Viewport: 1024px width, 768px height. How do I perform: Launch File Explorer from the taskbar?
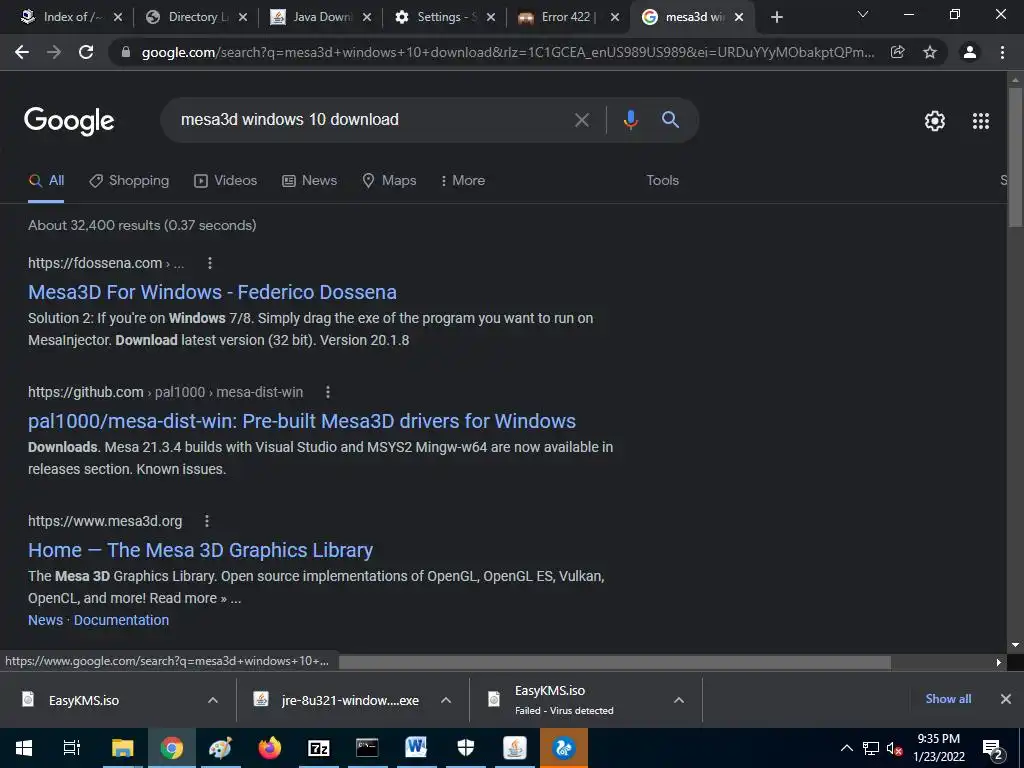pos(122,748)
